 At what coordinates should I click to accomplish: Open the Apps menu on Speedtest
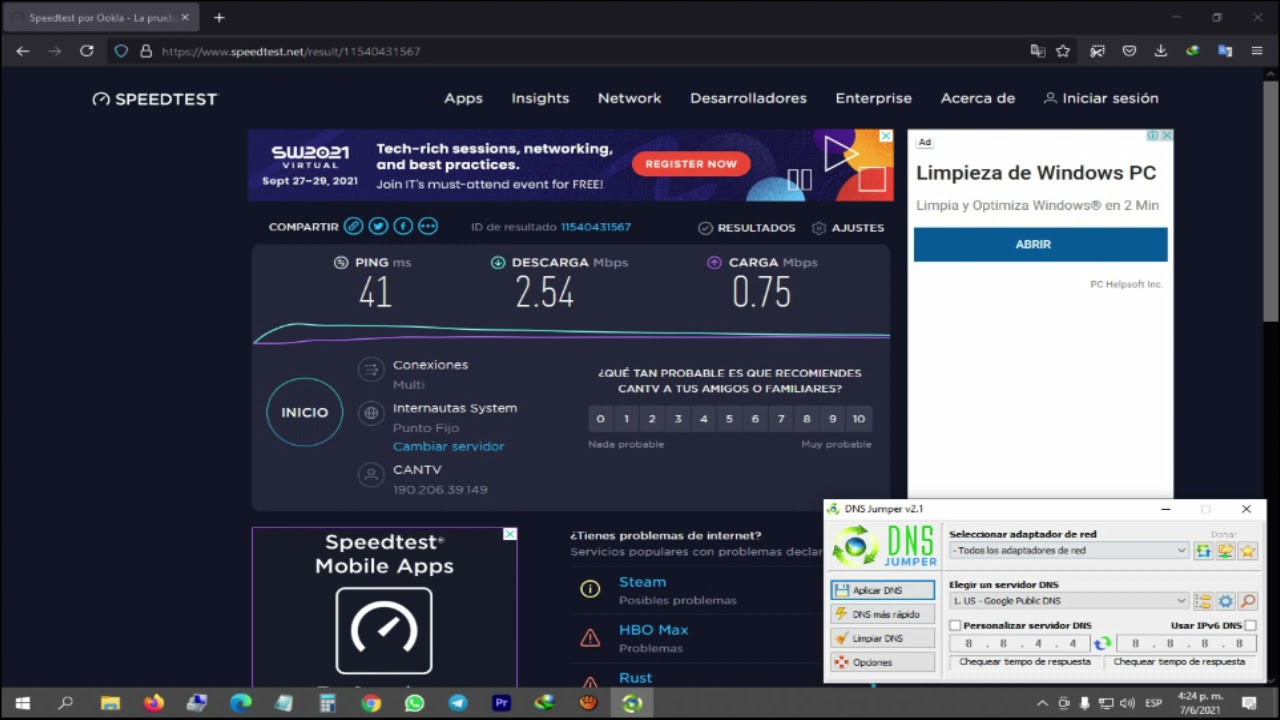[x=463, y=98]
